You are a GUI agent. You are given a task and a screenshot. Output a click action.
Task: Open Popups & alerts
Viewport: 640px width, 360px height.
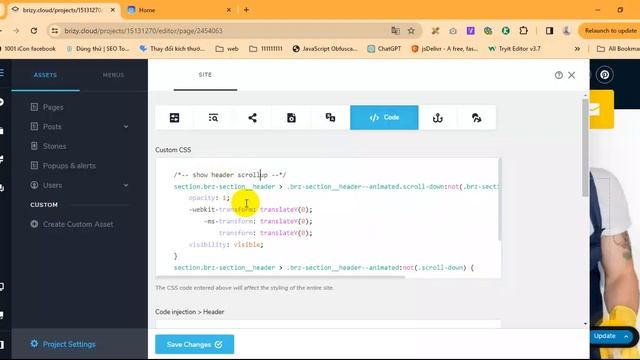click(69, 166)
